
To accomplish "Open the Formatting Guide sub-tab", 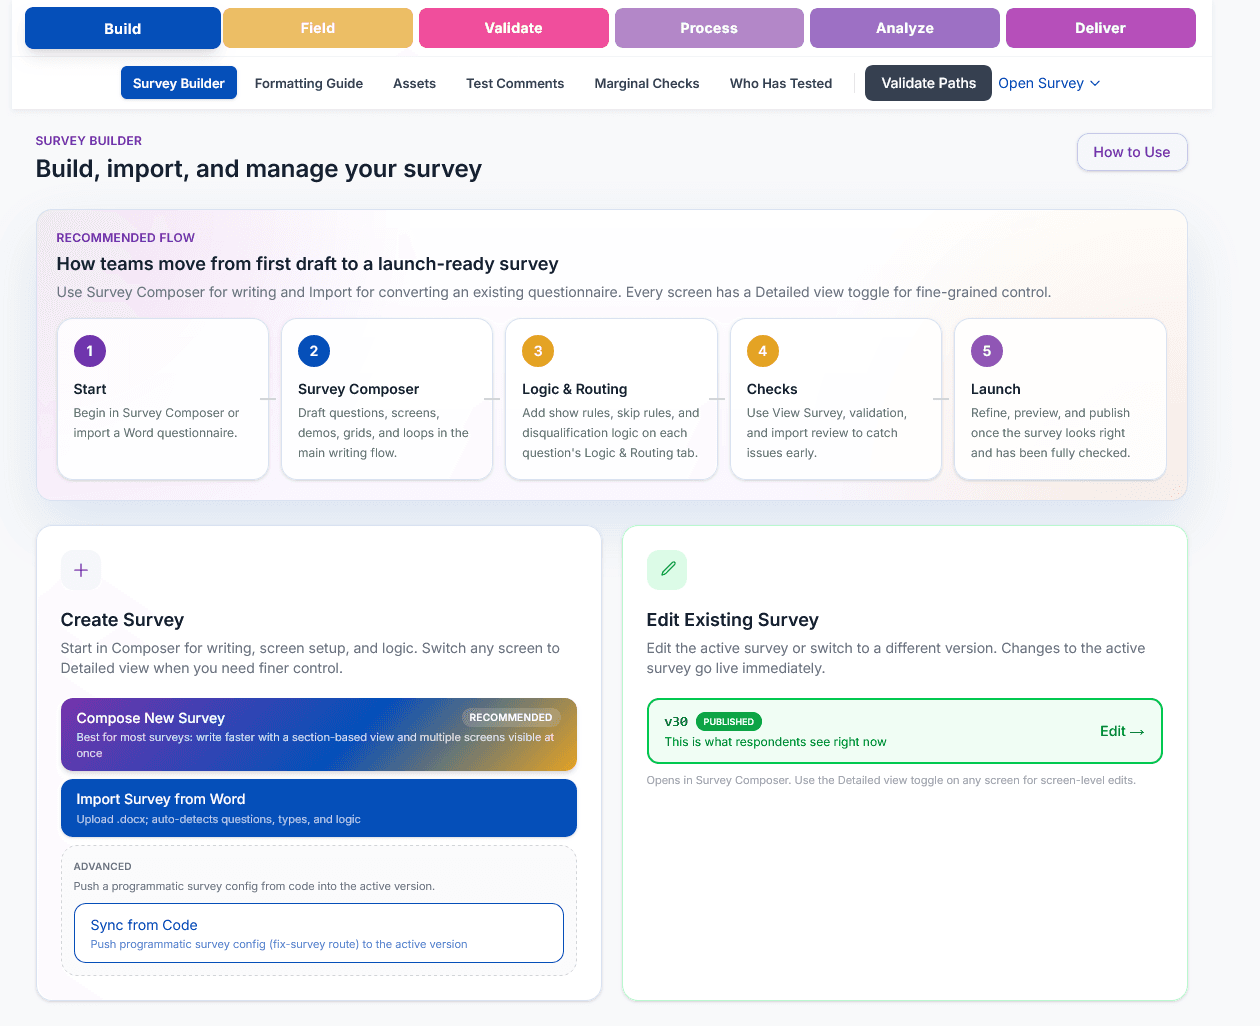I will click(x=309, y=83).
